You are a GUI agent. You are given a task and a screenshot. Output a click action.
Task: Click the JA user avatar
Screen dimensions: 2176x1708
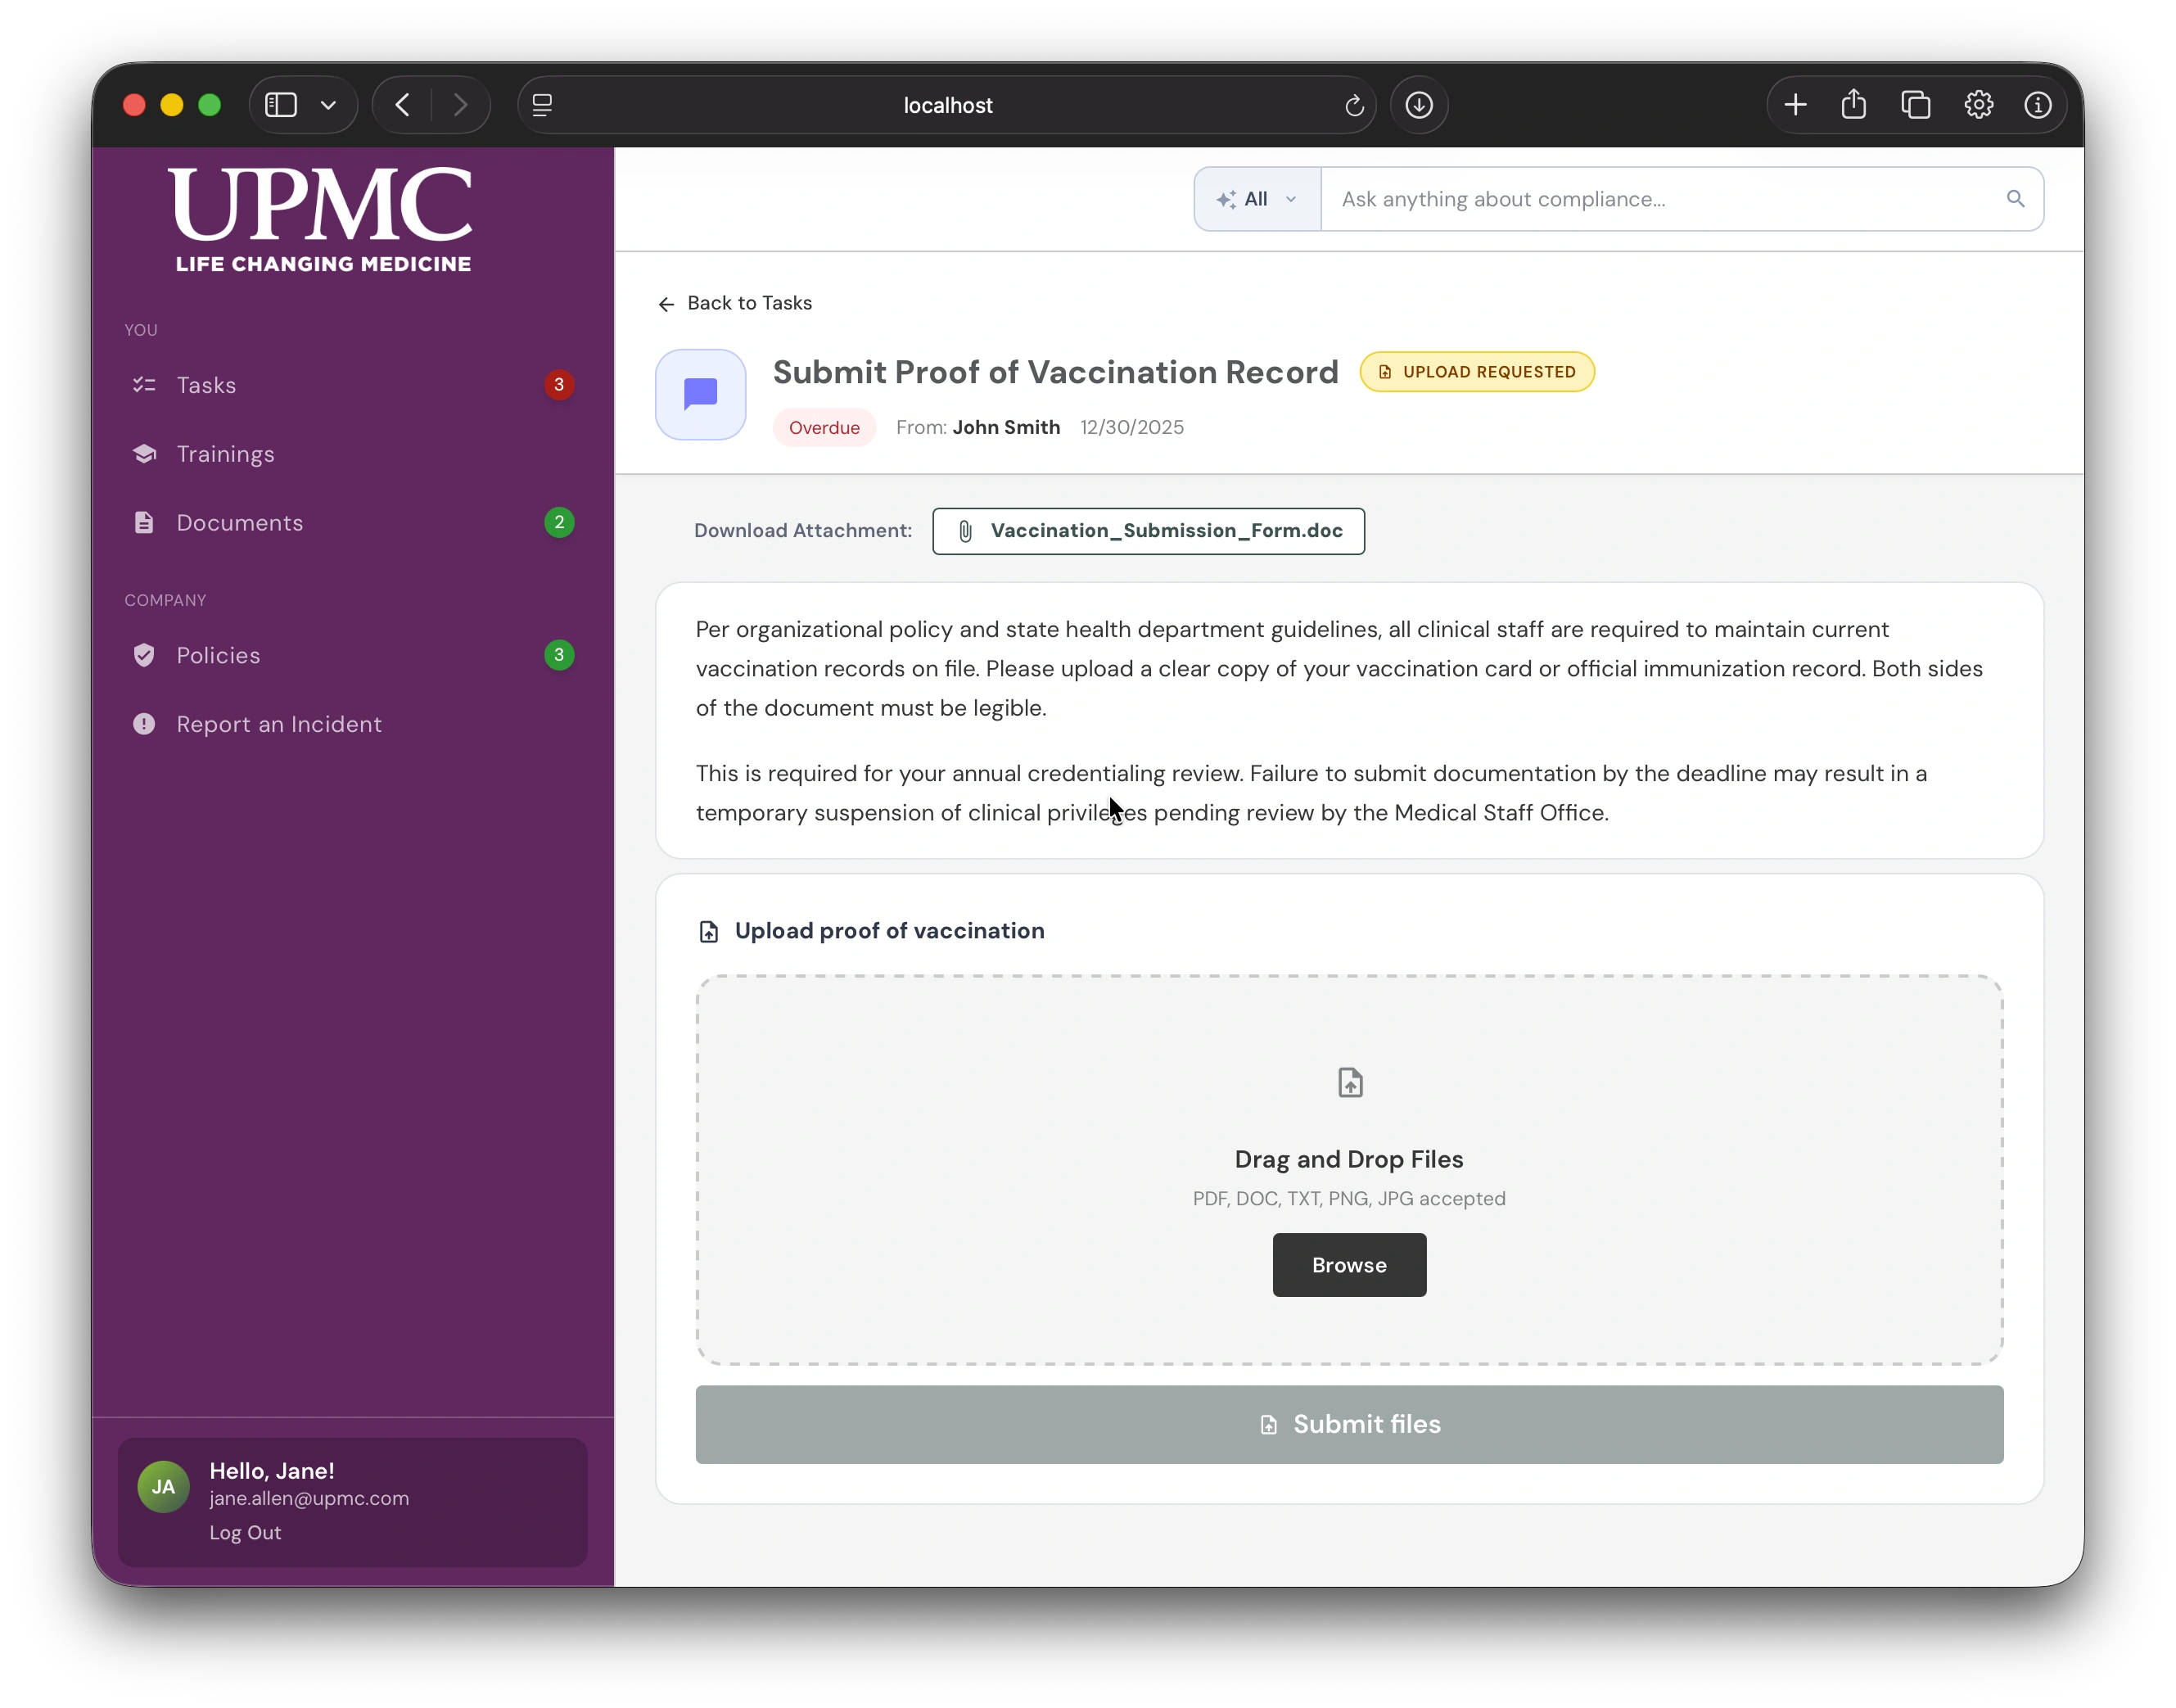coord(163,1487)
